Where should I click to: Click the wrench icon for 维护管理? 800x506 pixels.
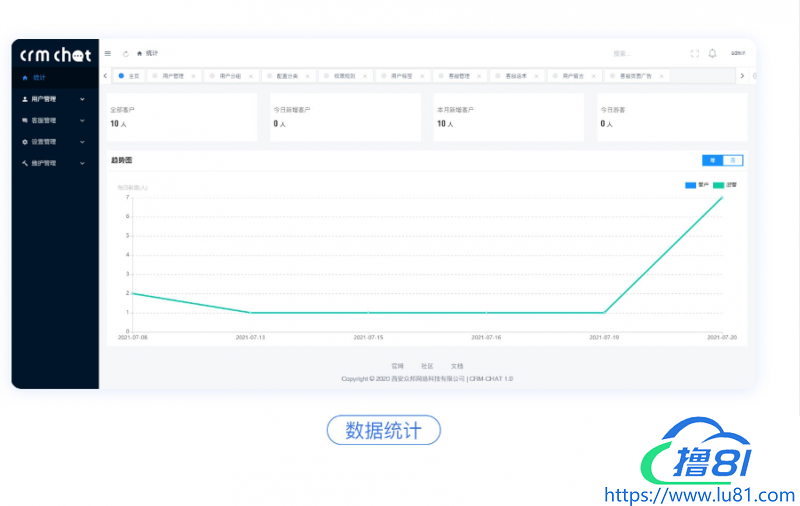tap(25, 162)
